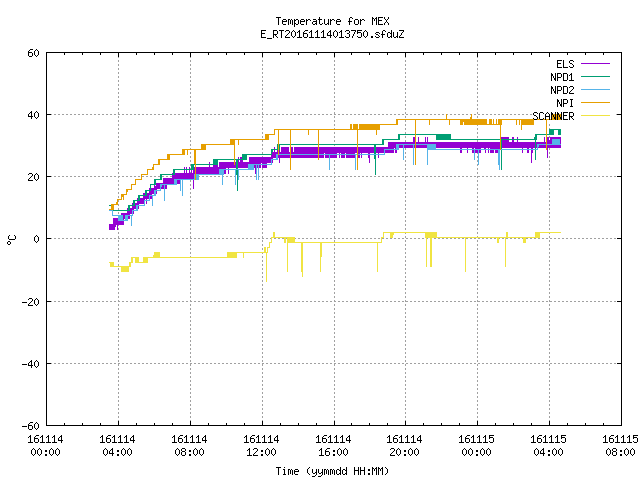Screen dimensions: 640x480
Task: Click the y-axis label -60
Action: point(31,426)
